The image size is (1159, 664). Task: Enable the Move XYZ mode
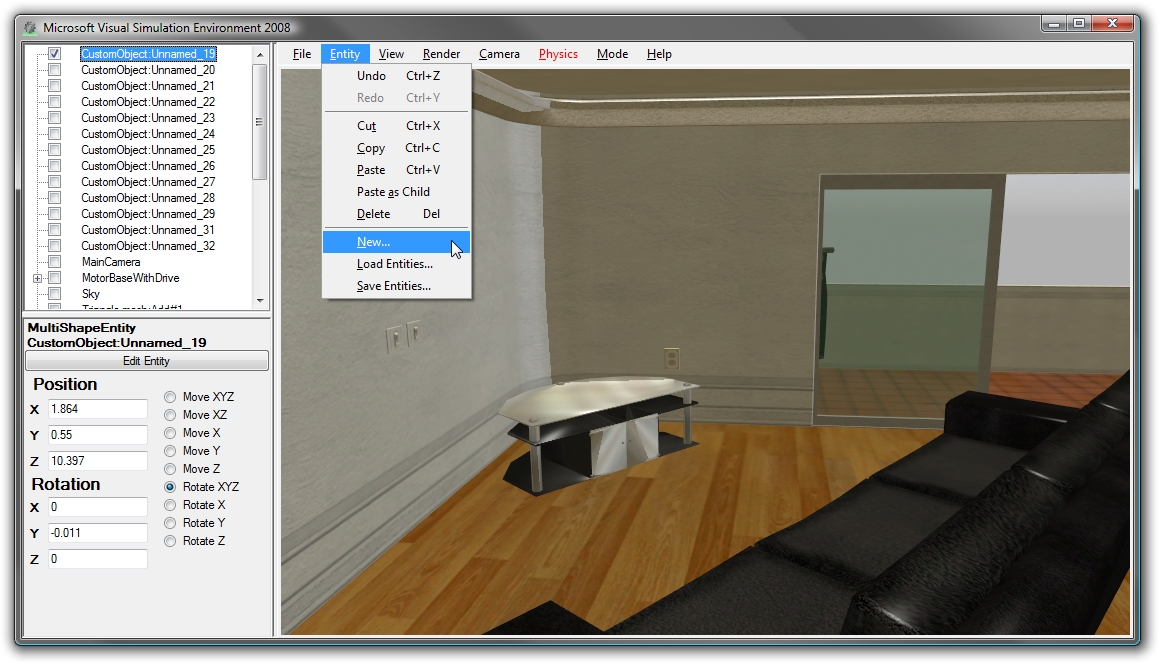[168, 396]
